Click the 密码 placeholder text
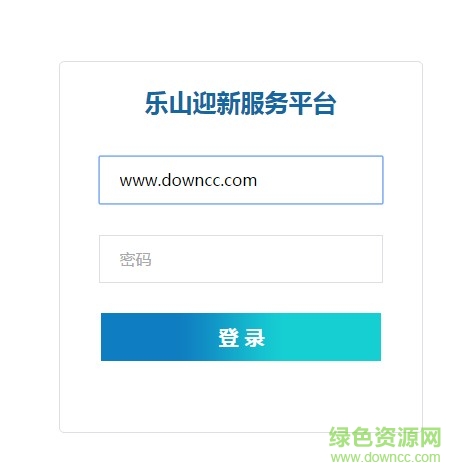This screenshot has width=464, height=476. point(135,259)
